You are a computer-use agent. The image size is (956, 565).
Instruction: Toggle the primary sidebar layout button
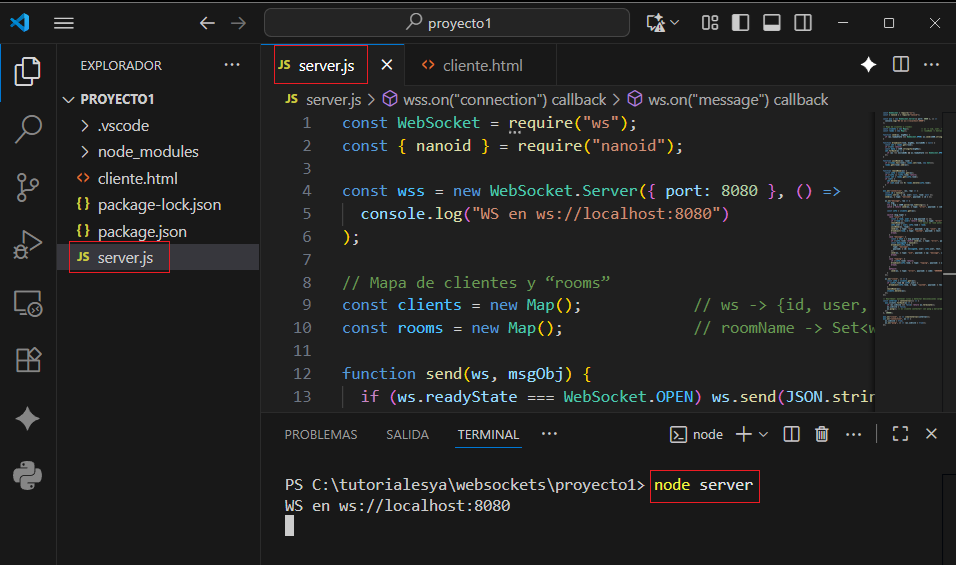(741, 22)
